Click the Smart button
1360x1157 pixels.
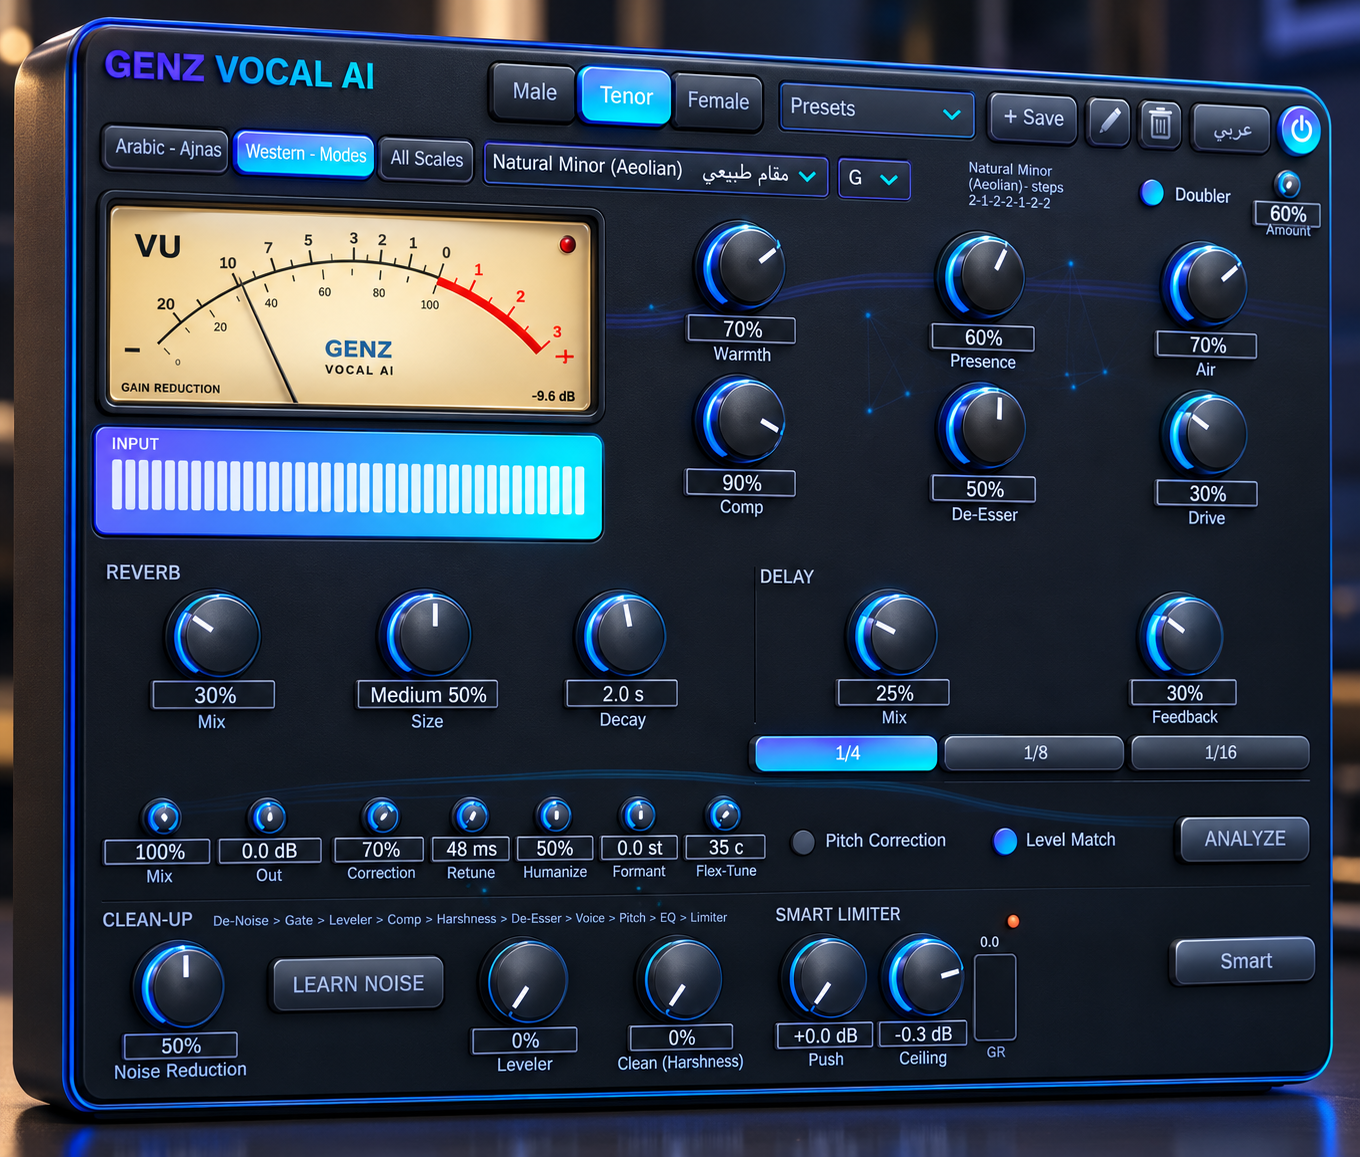click(1245, 961)
